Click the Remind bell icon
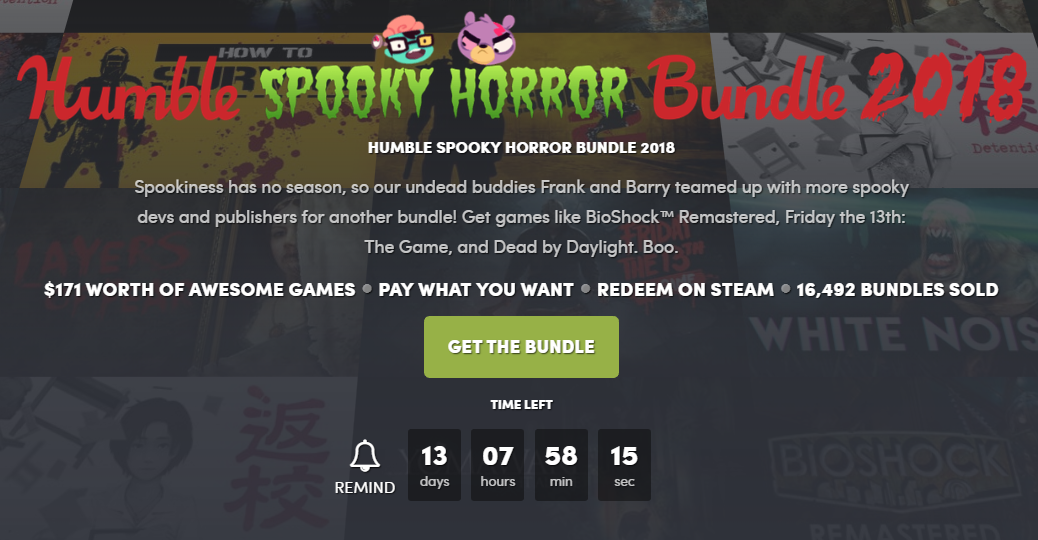 pyautogui.click(x=365, y=456)
